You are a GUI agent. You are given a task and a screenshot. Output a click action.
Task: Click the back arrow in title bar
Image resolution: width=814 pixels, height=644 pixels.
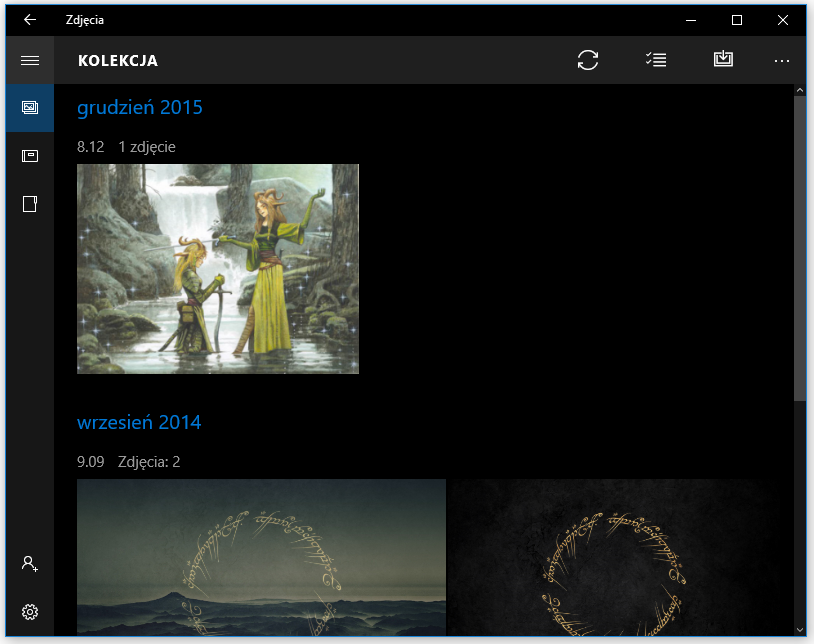click(30, 20)
